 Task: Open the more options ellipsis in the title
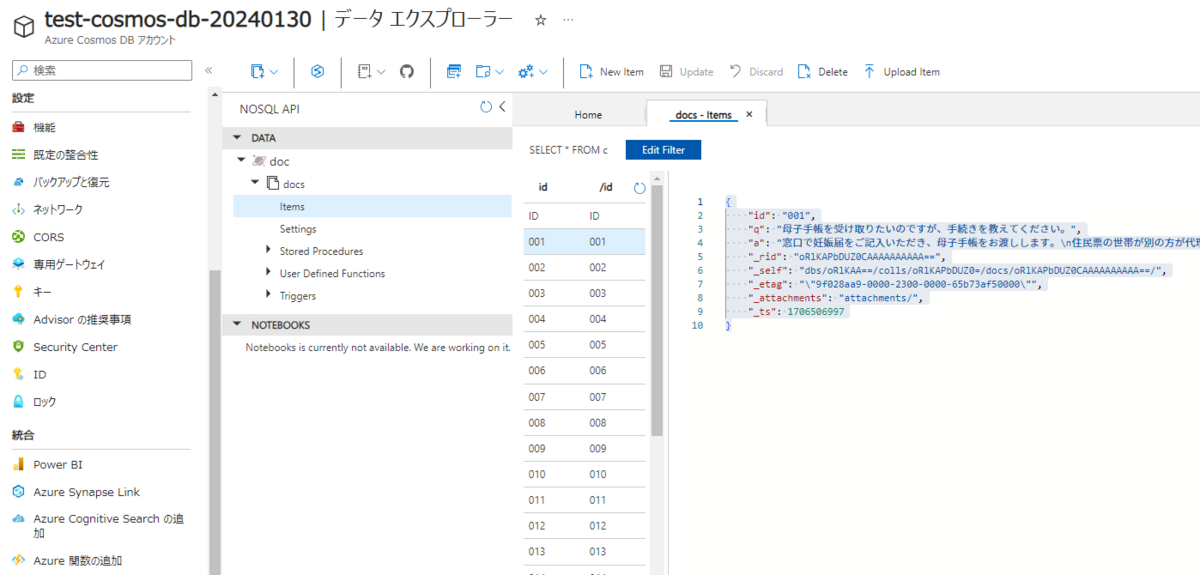click(568, 20)
